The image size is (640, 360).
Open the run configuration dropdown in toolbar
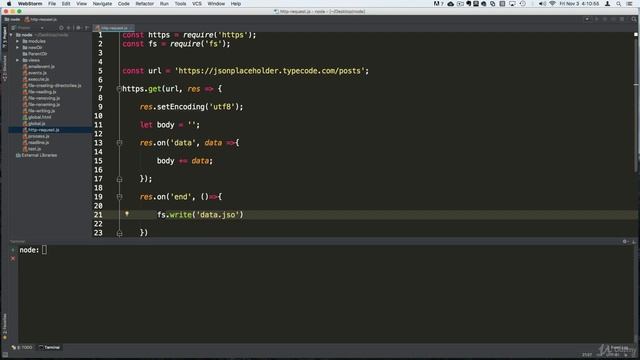(x=587, y=19)
